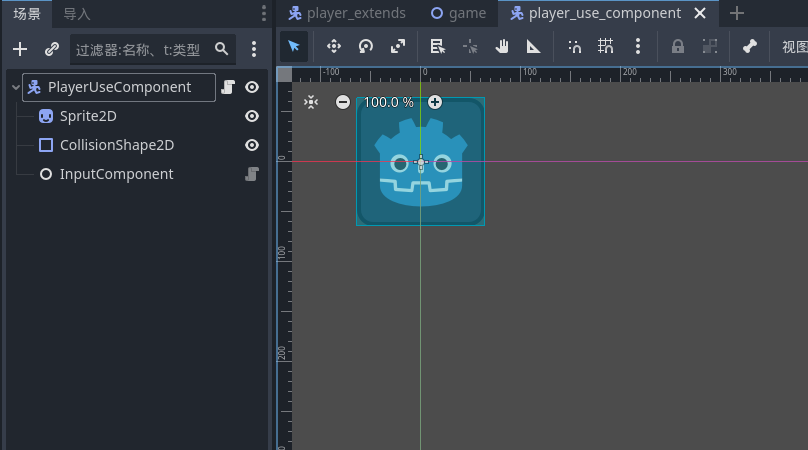
Task: Select the Scale mode tool
Action: pyautogui.click(x=398, y=46)
